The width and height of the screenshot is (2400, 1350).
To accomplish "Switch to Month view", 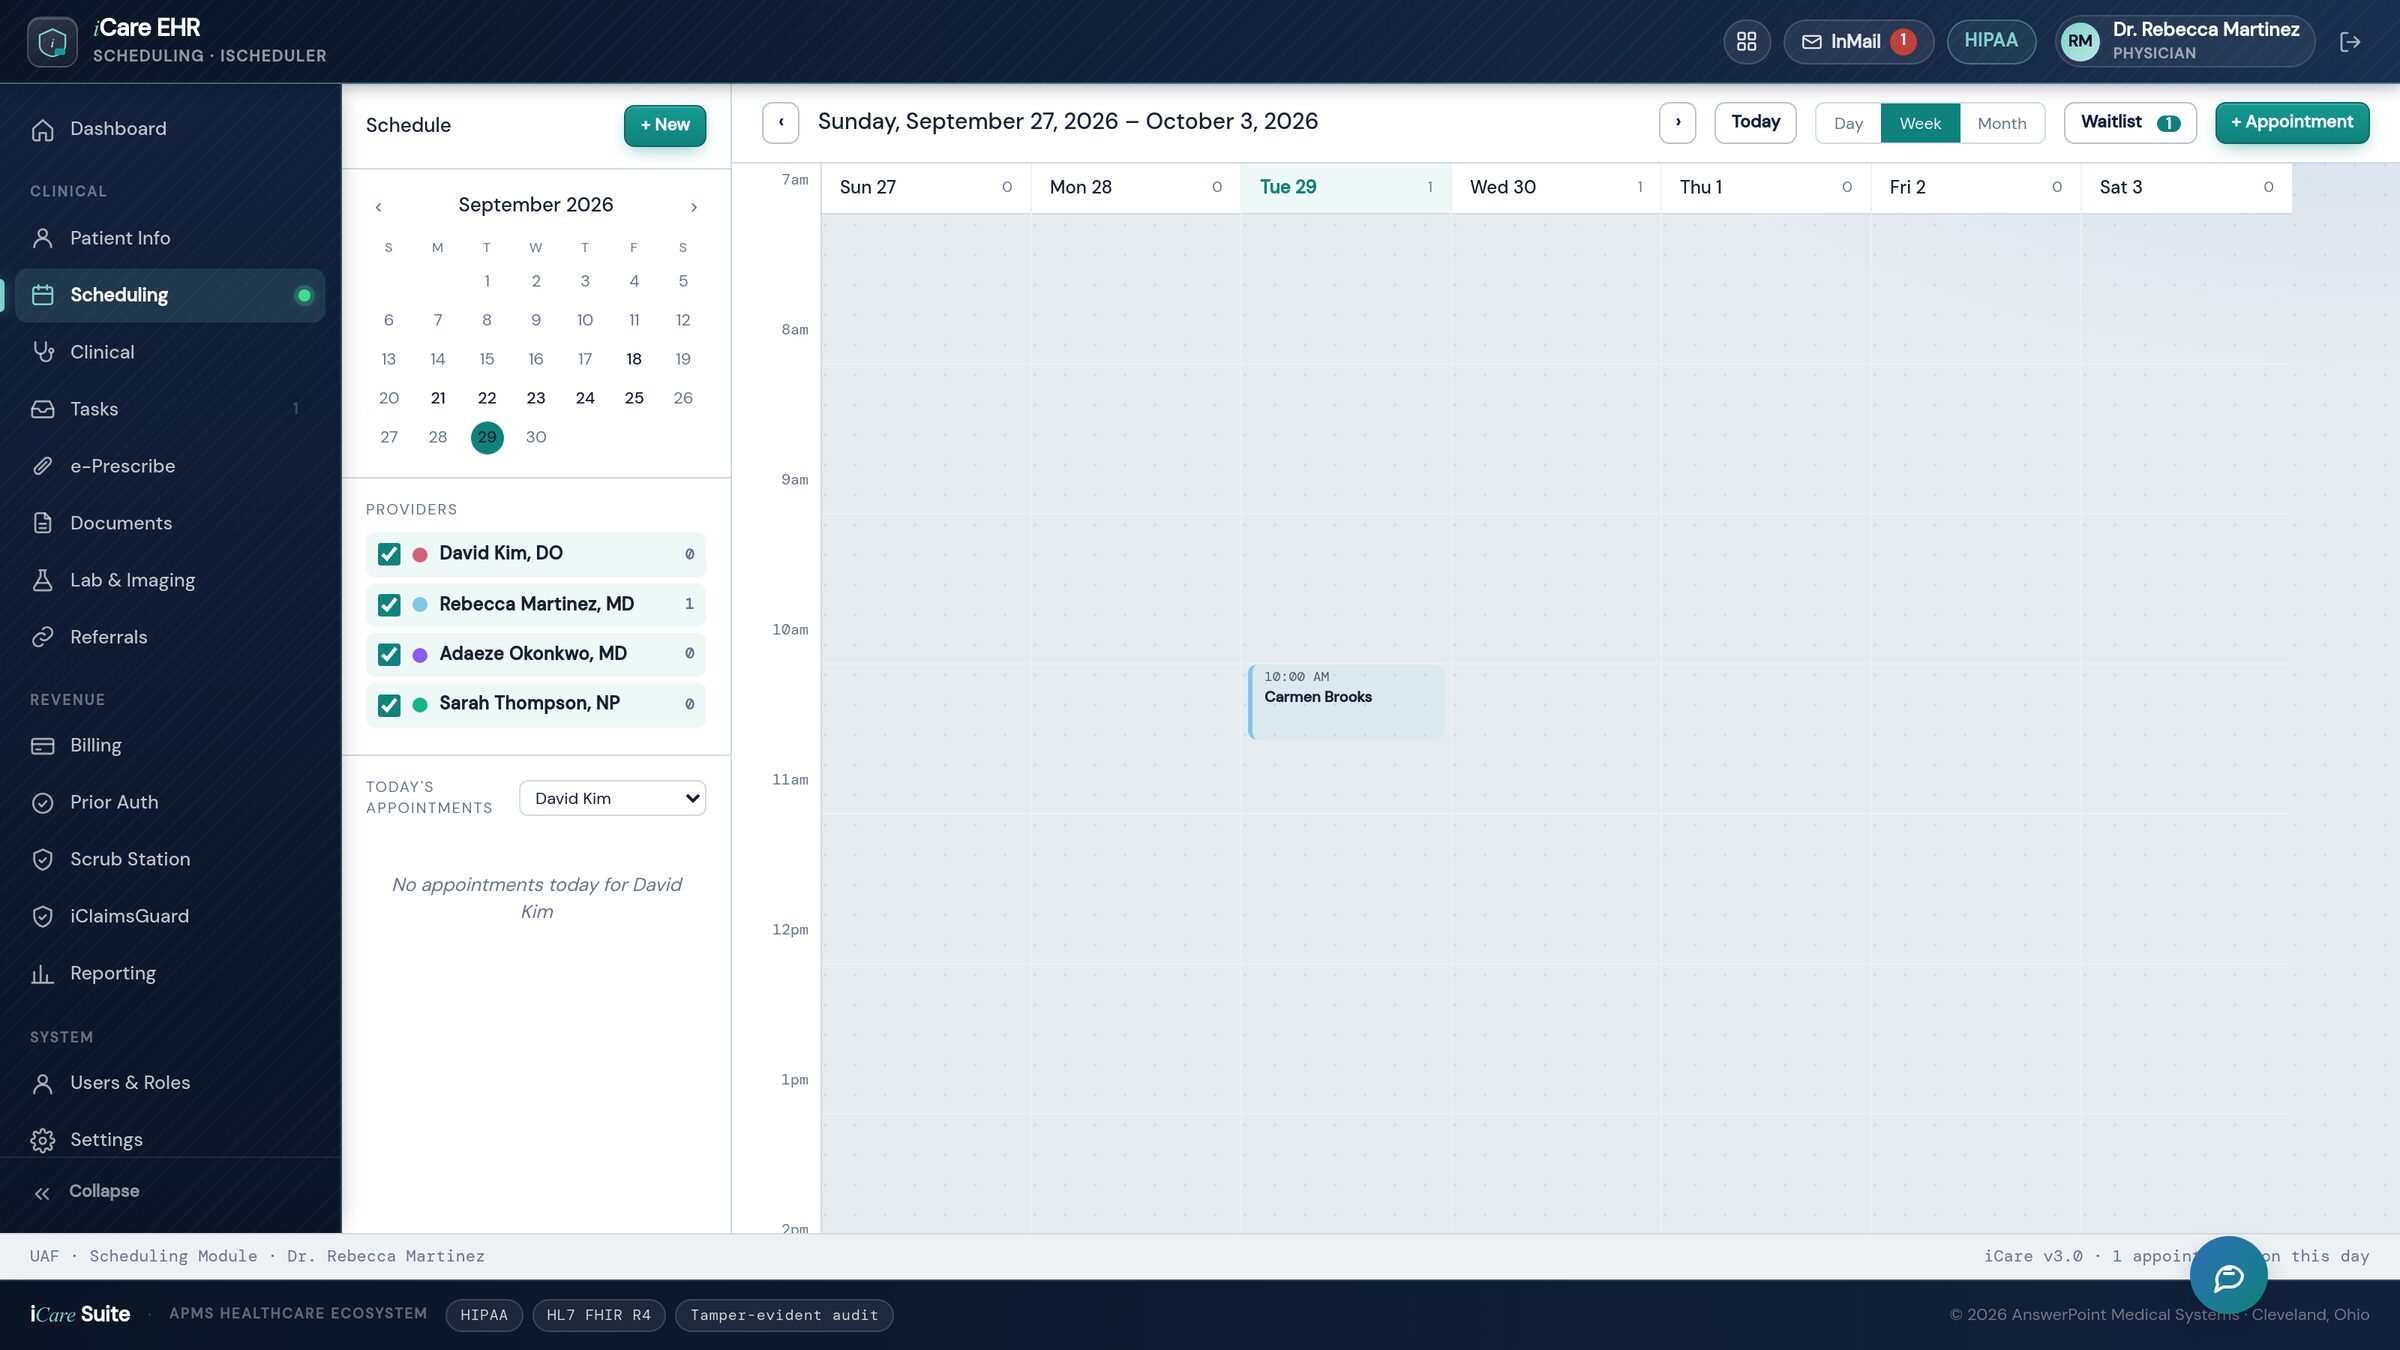I will [x=2002, y=123].
